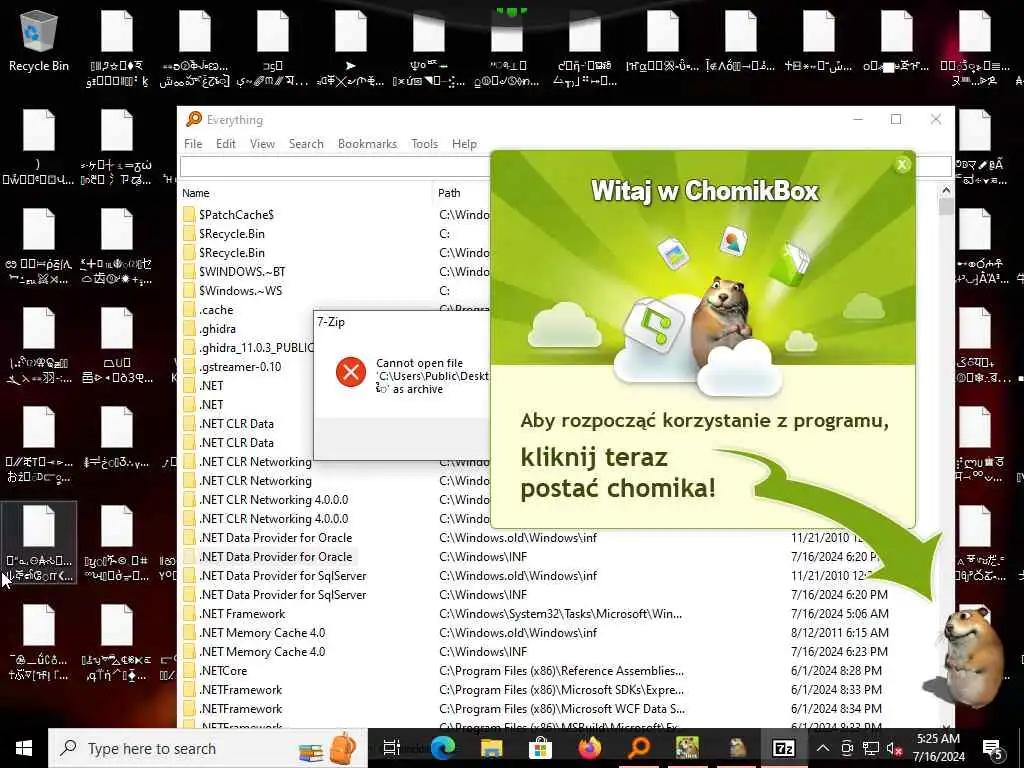Switch to 7-Zip taskbar icon

pos(784,748)
